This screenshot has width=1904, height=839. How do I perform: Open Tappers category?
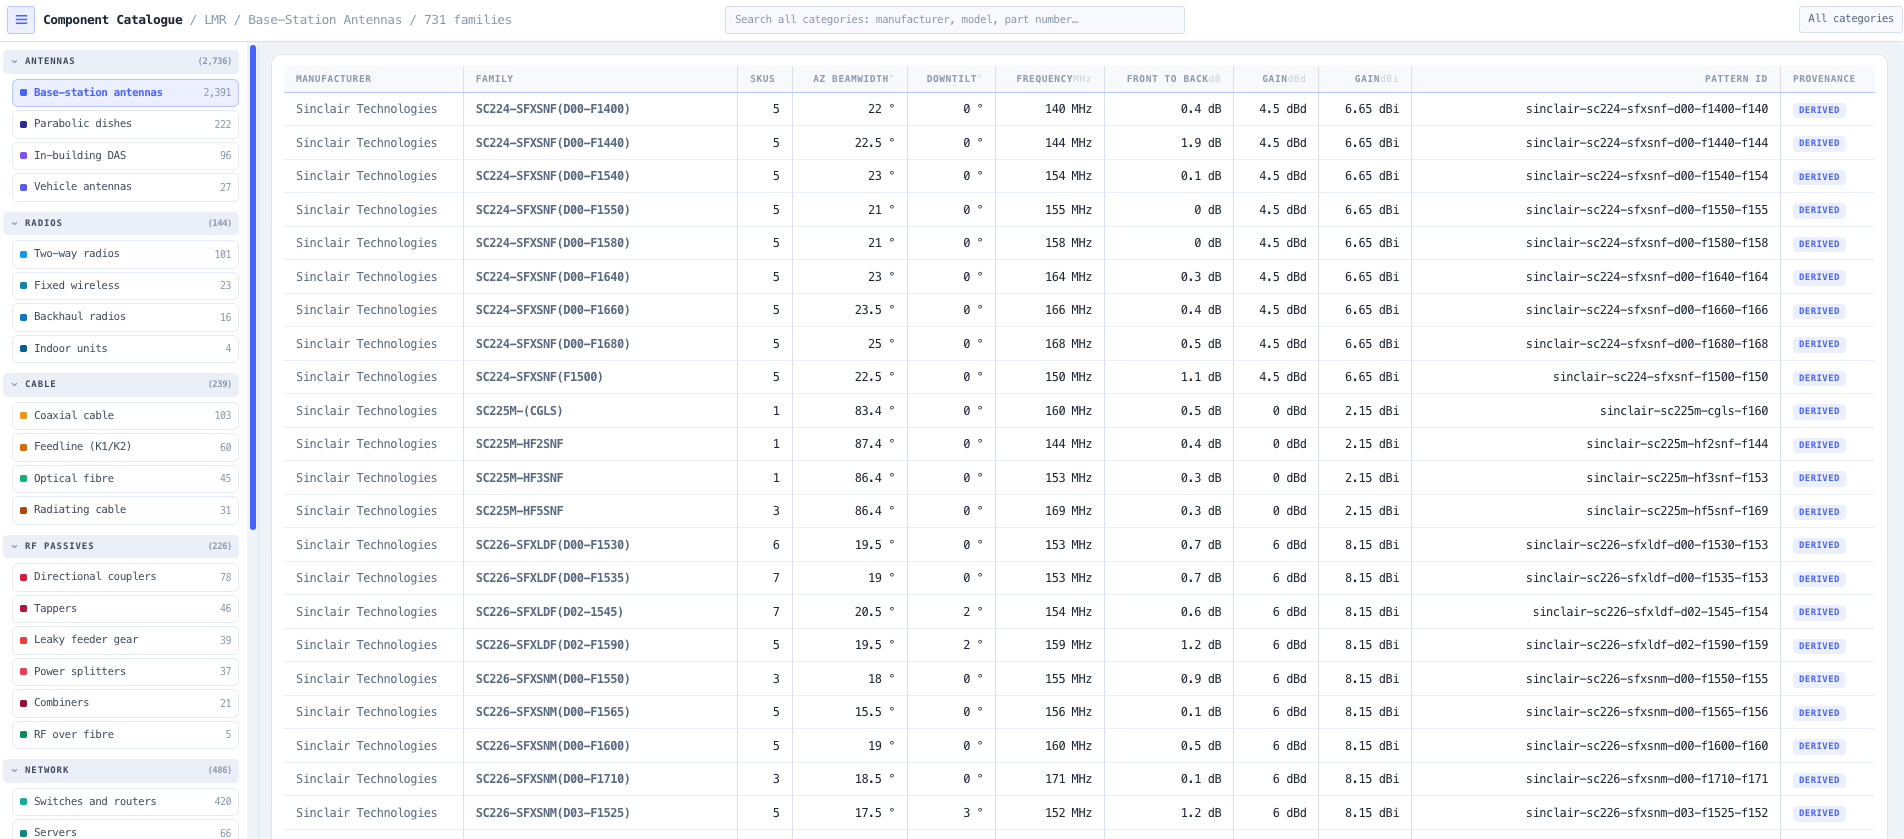click(125, 608)
